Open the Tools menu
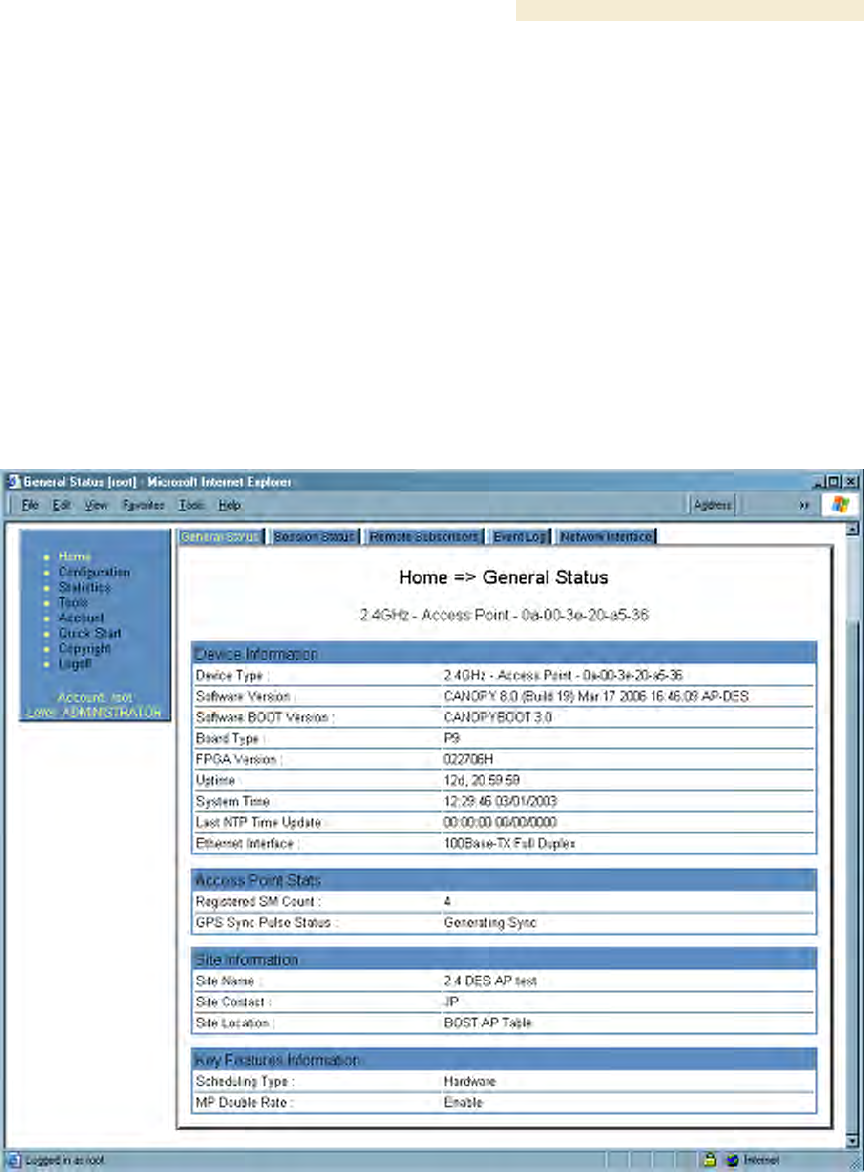The height and width of the screenshot is (1172, 864). 191,505
